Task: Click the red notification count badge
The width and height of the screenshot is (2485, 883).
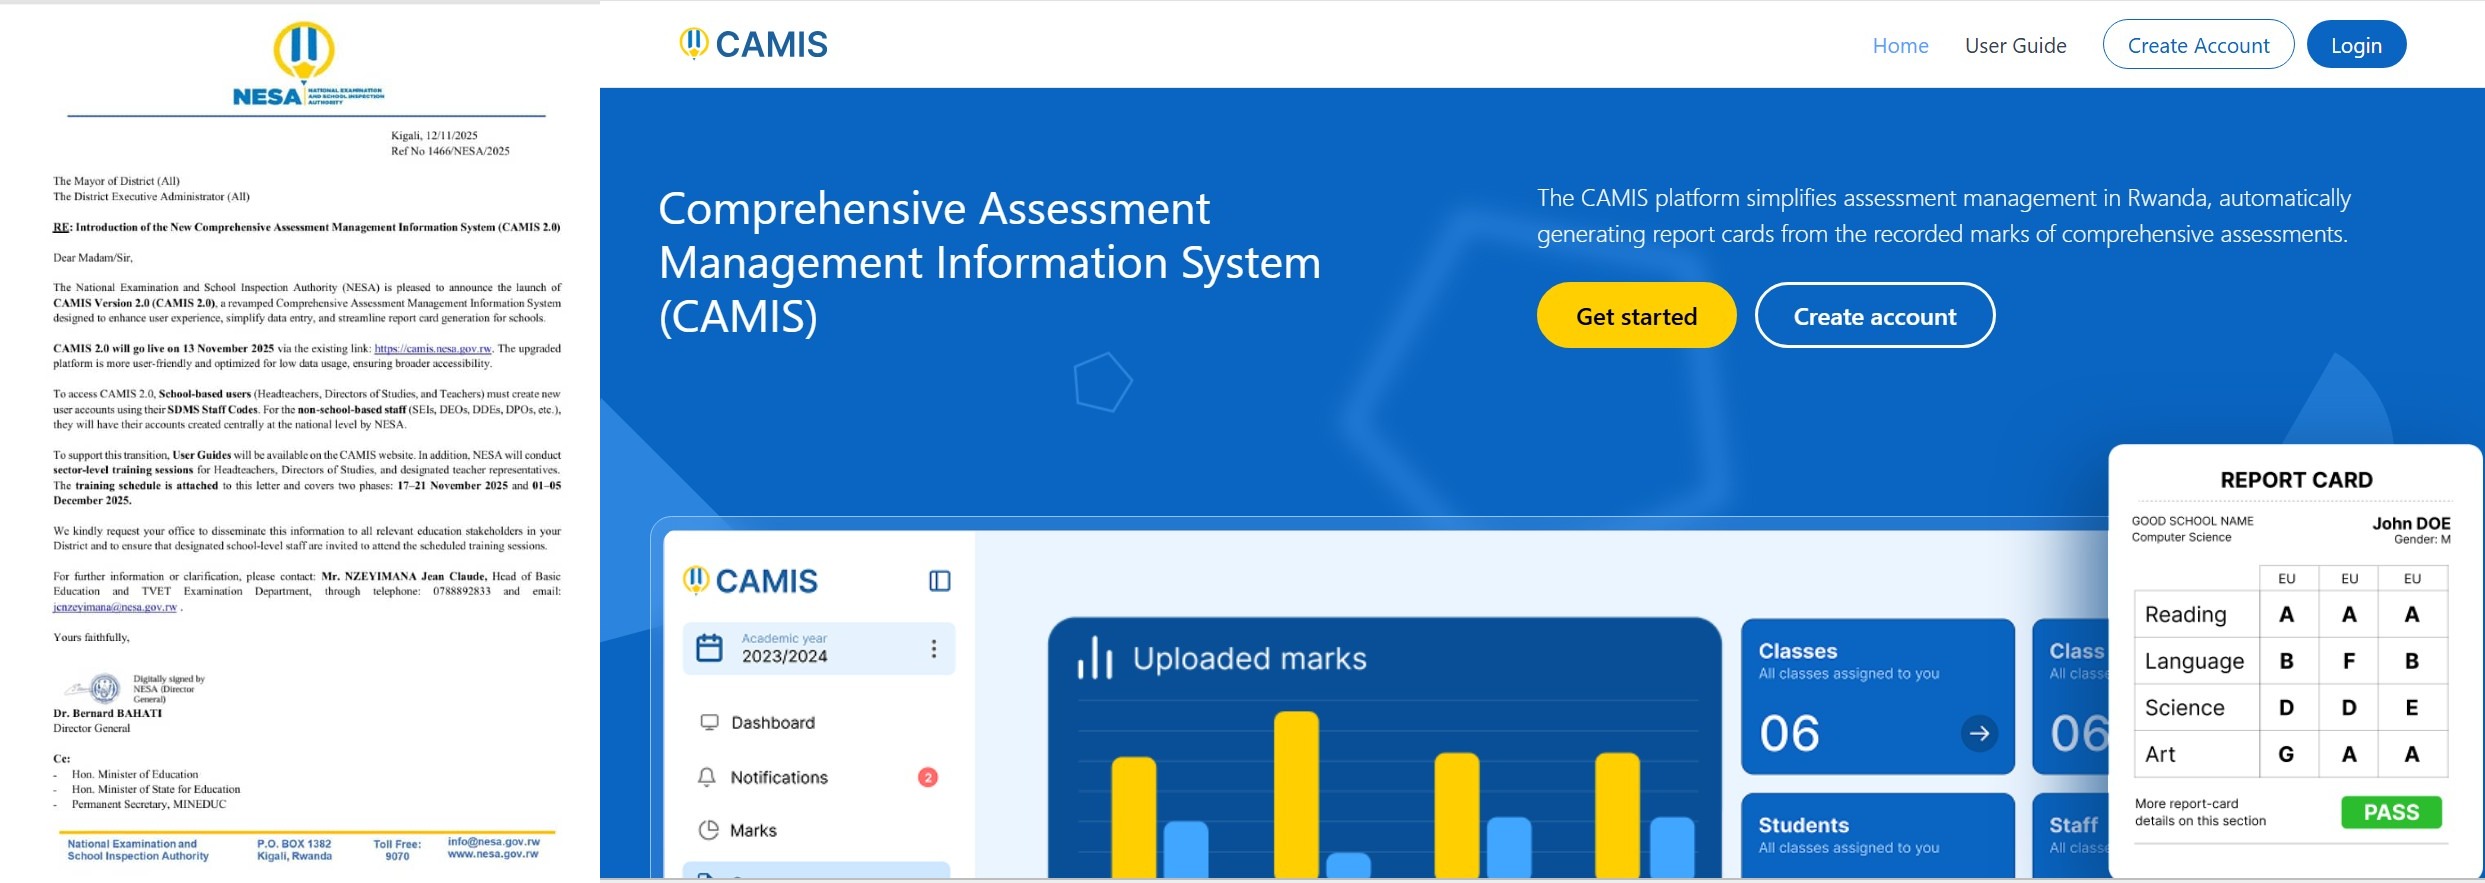Action: click(x=927, y=777)
